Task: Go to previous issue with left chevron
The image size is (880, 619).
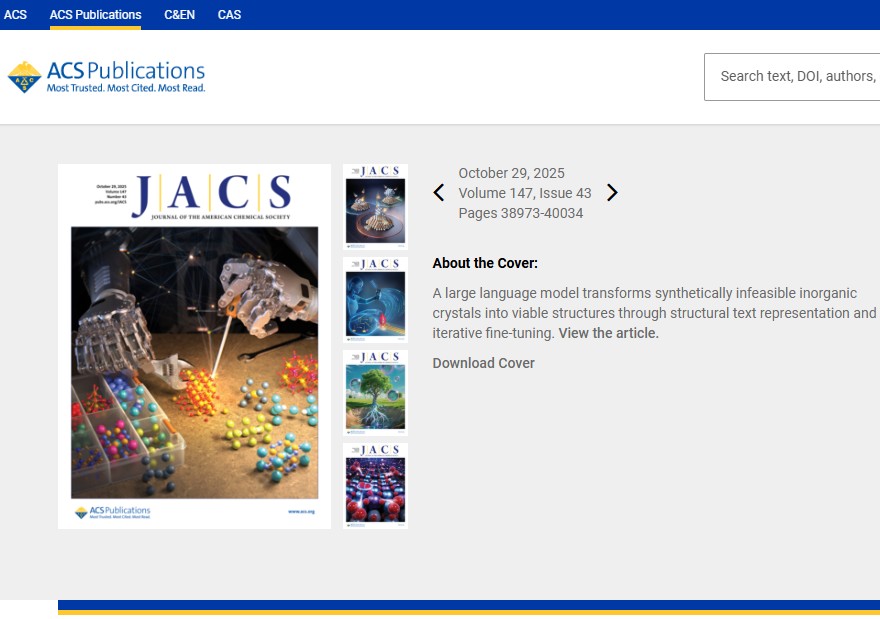Action: point(439,192)
